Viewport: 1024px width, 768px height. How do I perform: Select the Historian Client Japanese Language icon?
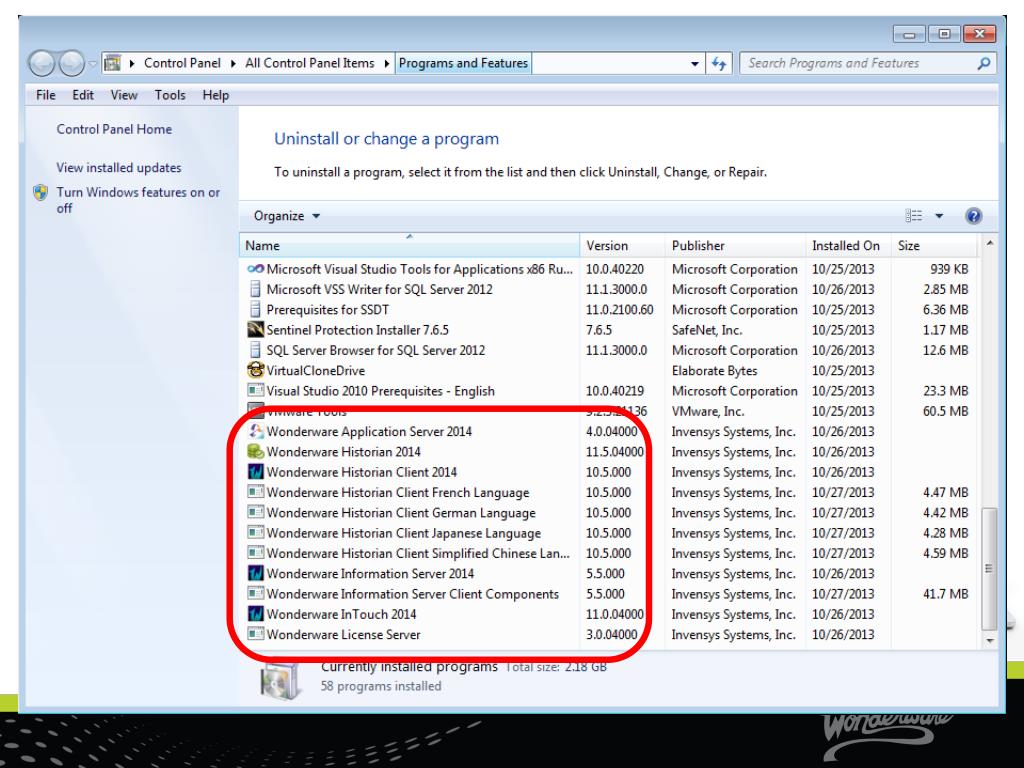pyautogui.click(x=255, y=532)
